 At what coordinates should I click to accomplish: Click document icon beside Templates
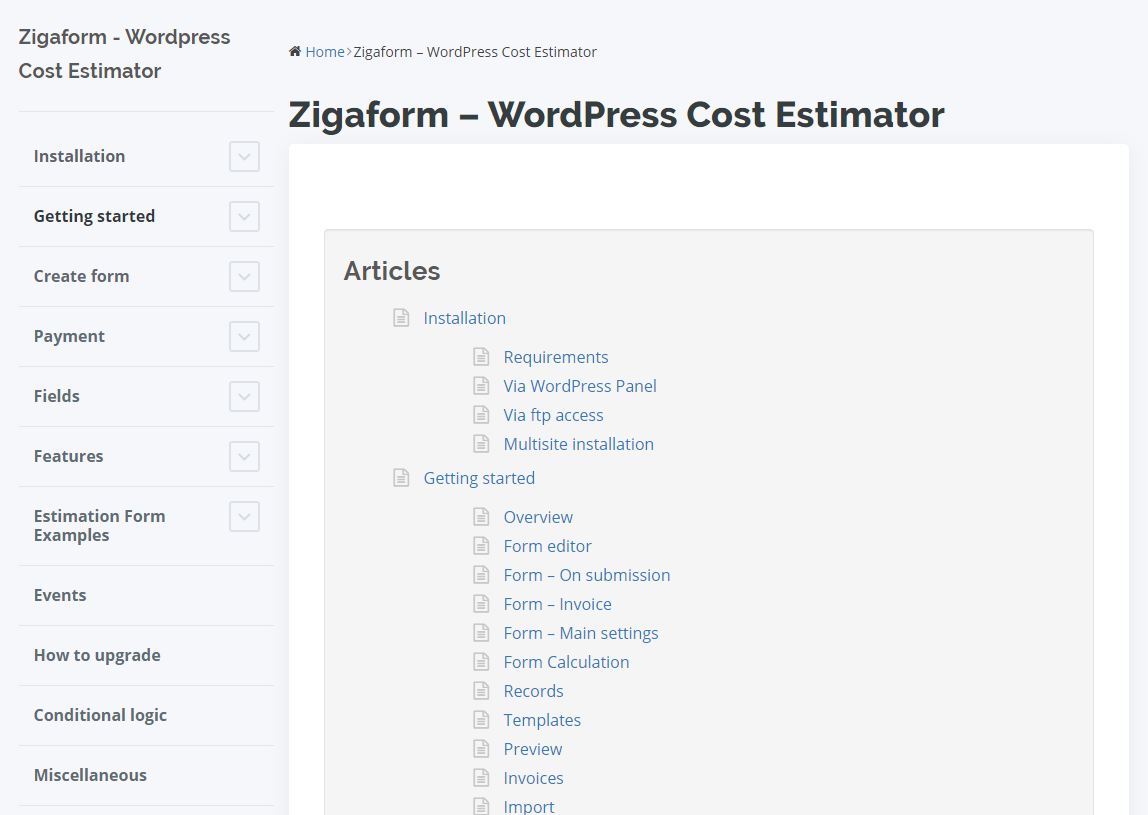pos(481,721)
